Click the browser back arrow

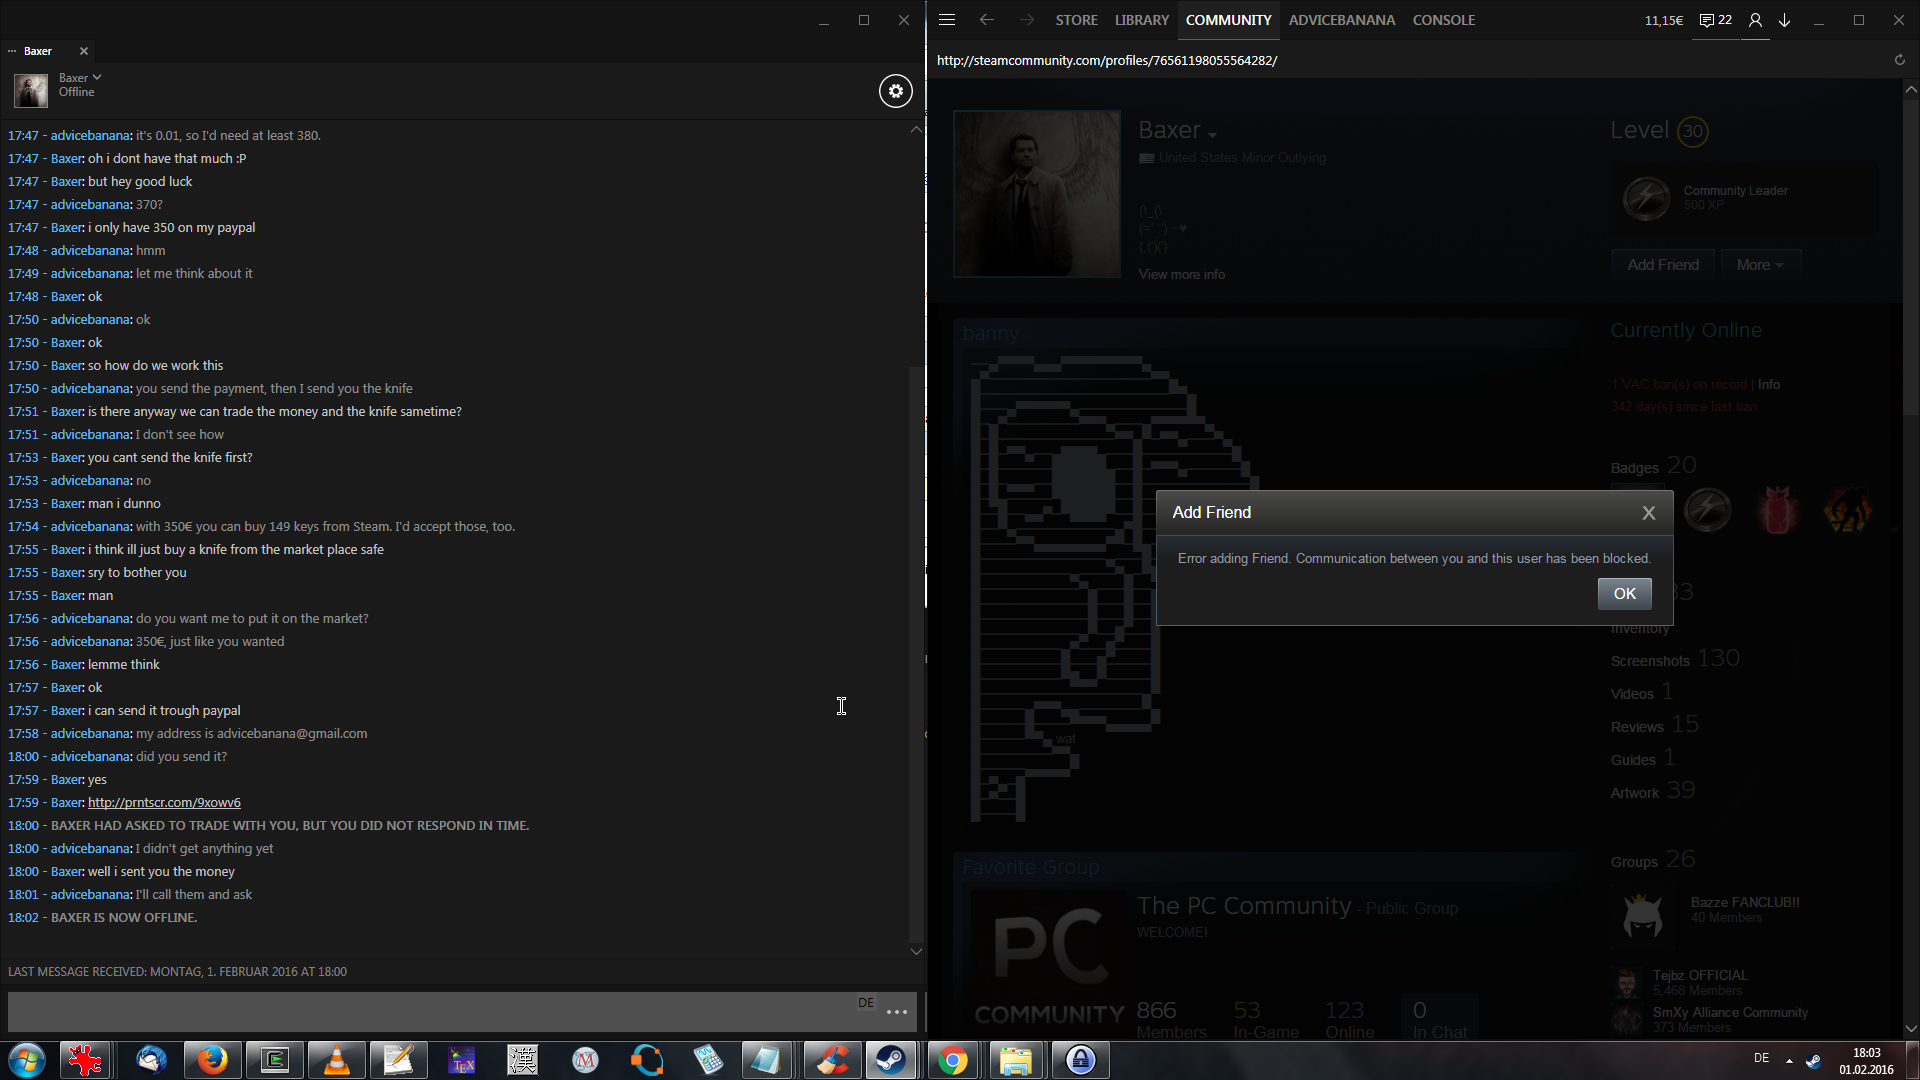tap(986, 20)
